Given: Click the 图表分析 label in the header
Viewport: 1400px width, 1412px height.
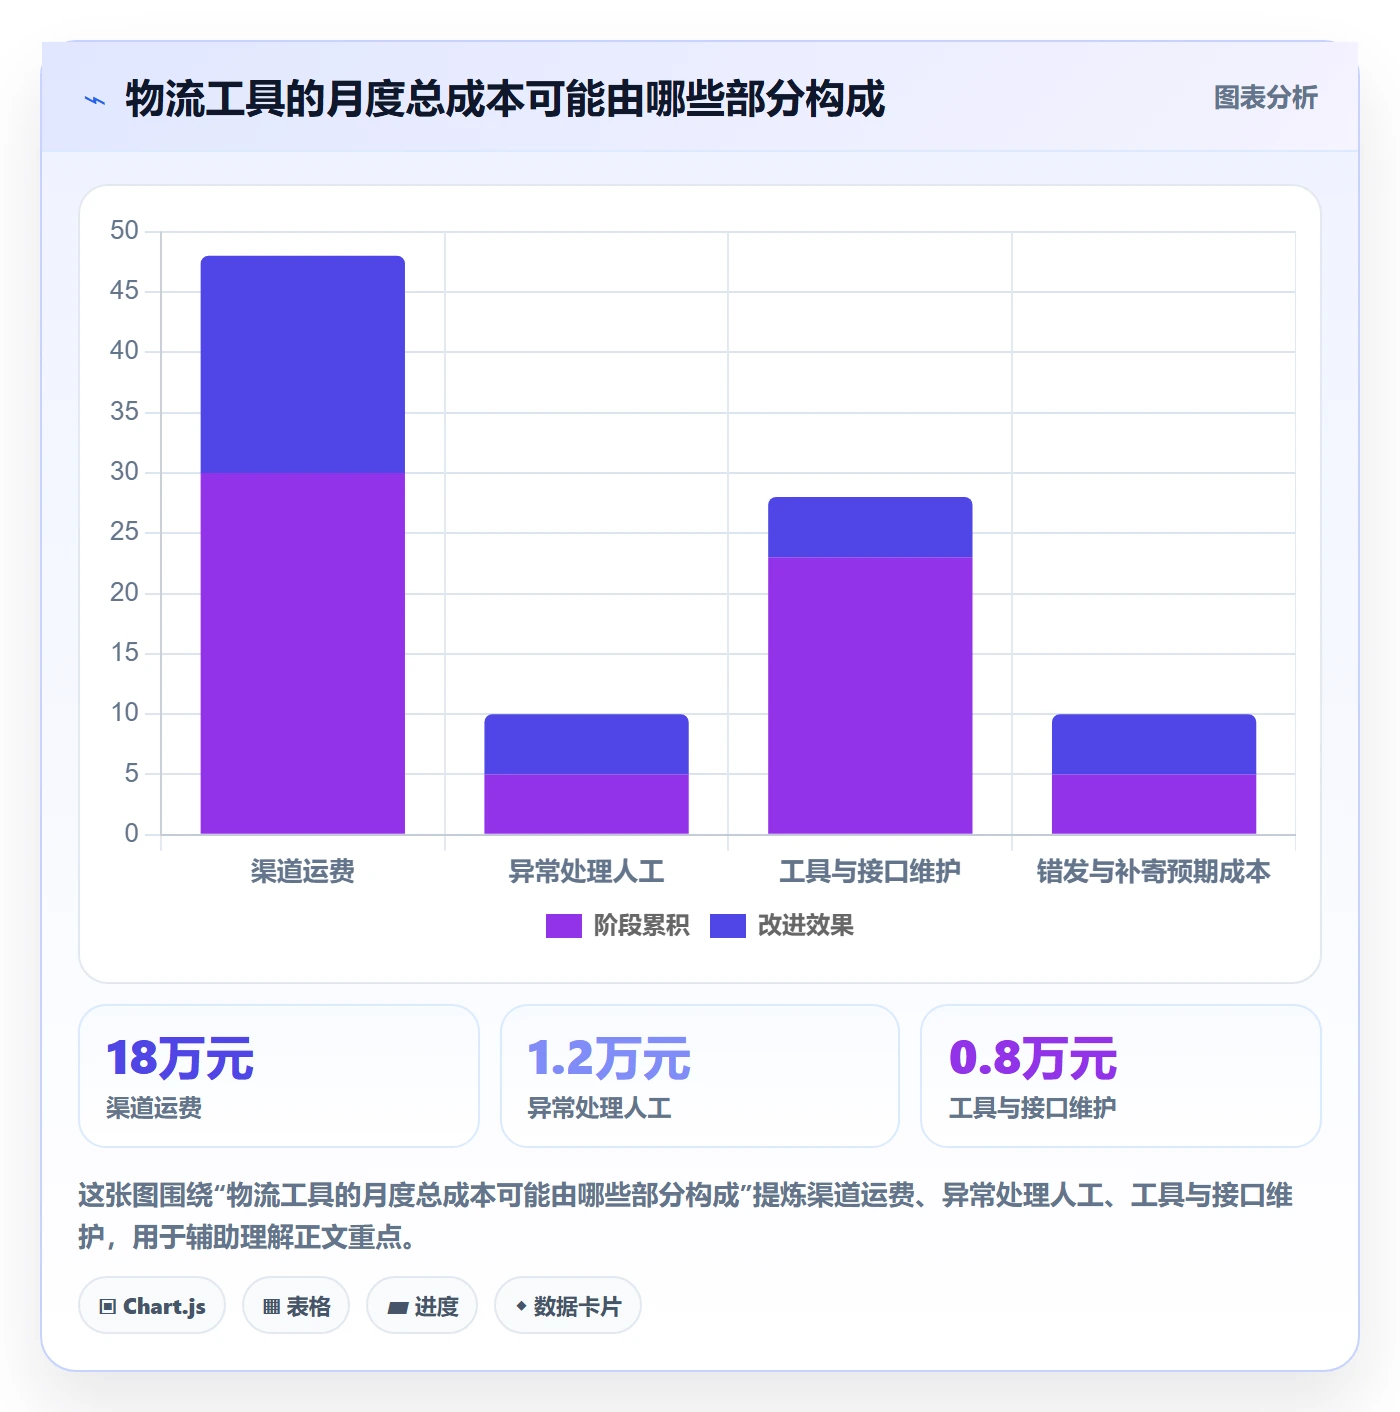Looking at the screenshot, I should 1265,98.
